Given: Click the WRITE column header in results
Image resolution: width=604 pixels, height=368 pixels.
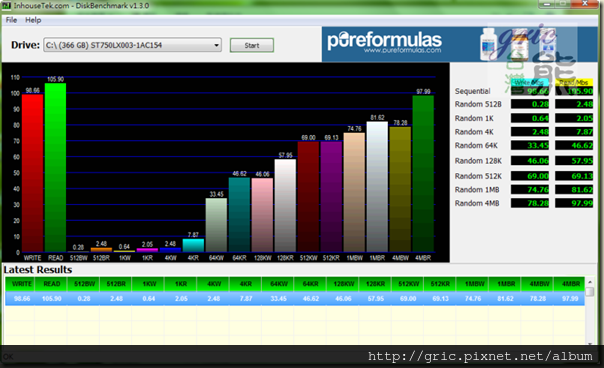Looking at the screenshot, I should point(22,284).
